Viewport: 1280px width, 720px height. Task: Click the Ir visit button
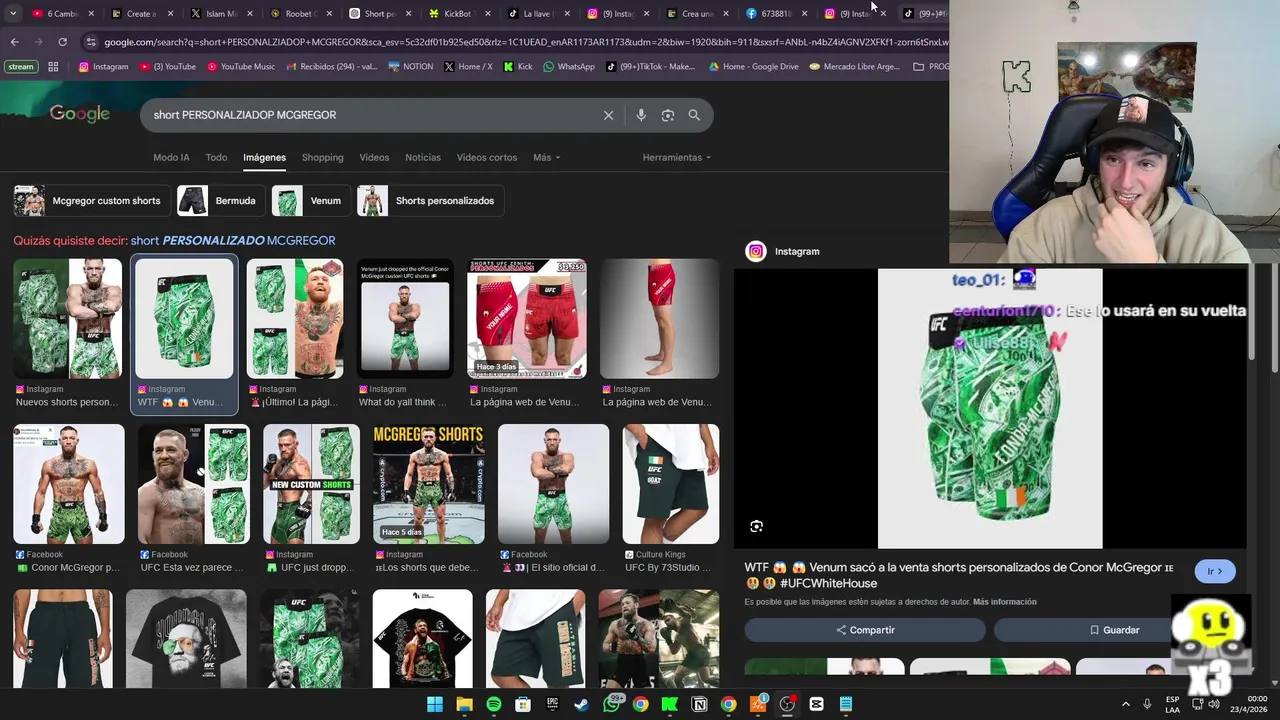[1215, 571]
